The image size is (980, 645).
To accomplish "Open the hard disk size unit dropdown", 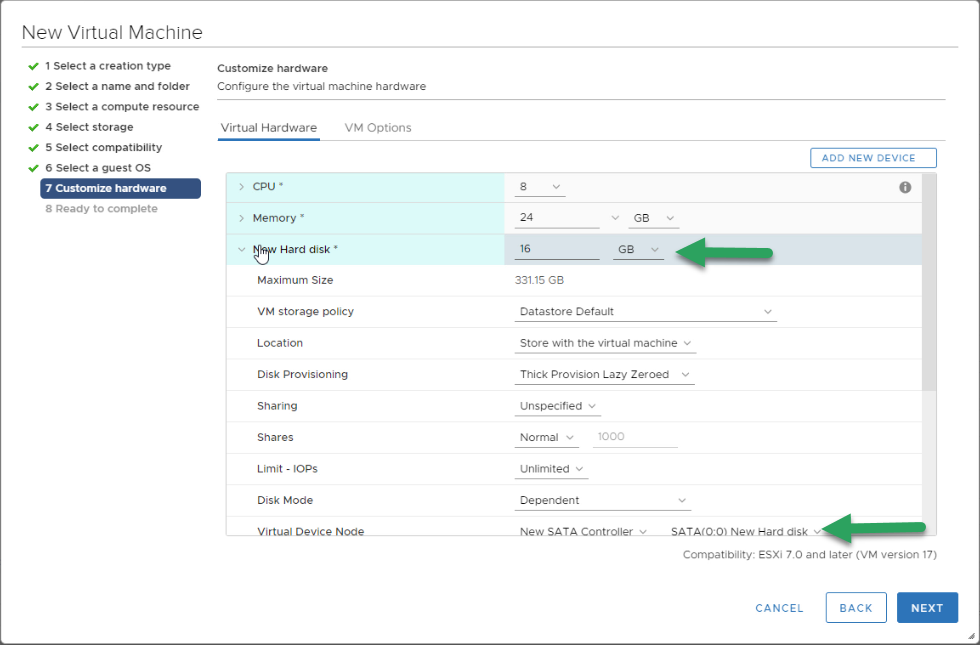I will 638,249.
